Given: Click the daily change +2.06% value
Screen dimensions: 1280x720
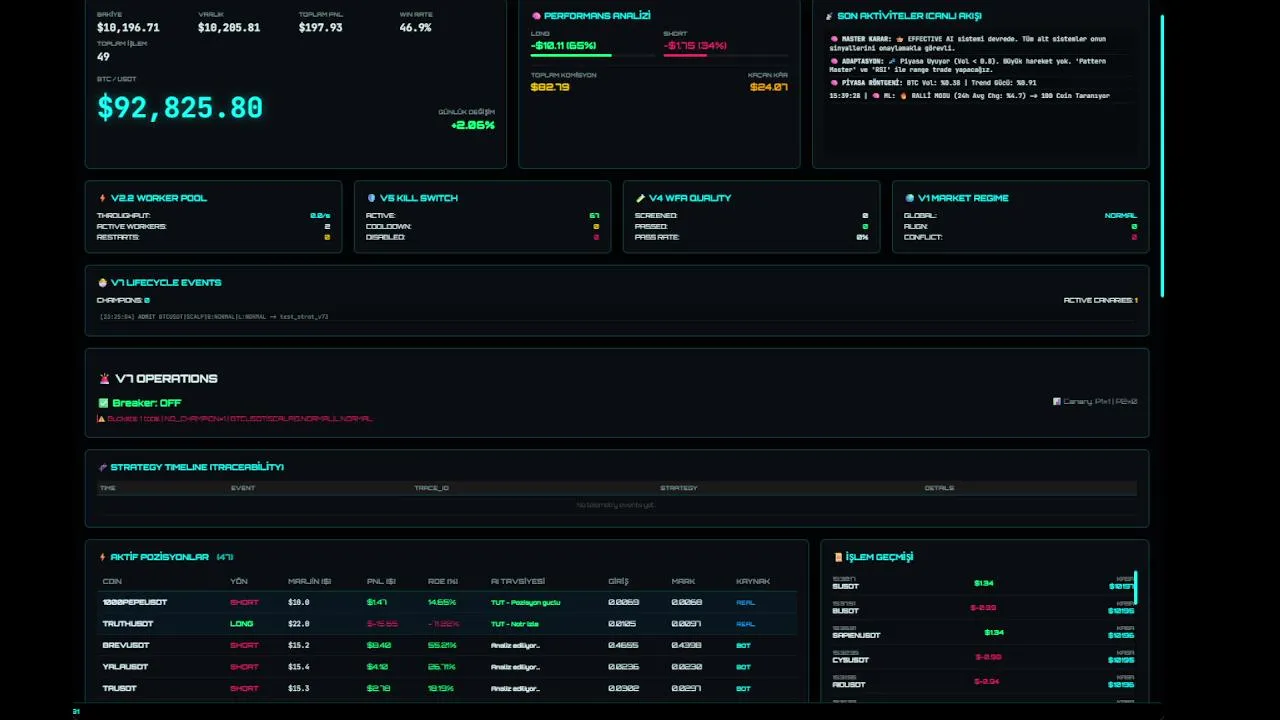Looking at the screenshot, I should pos(473,125).
